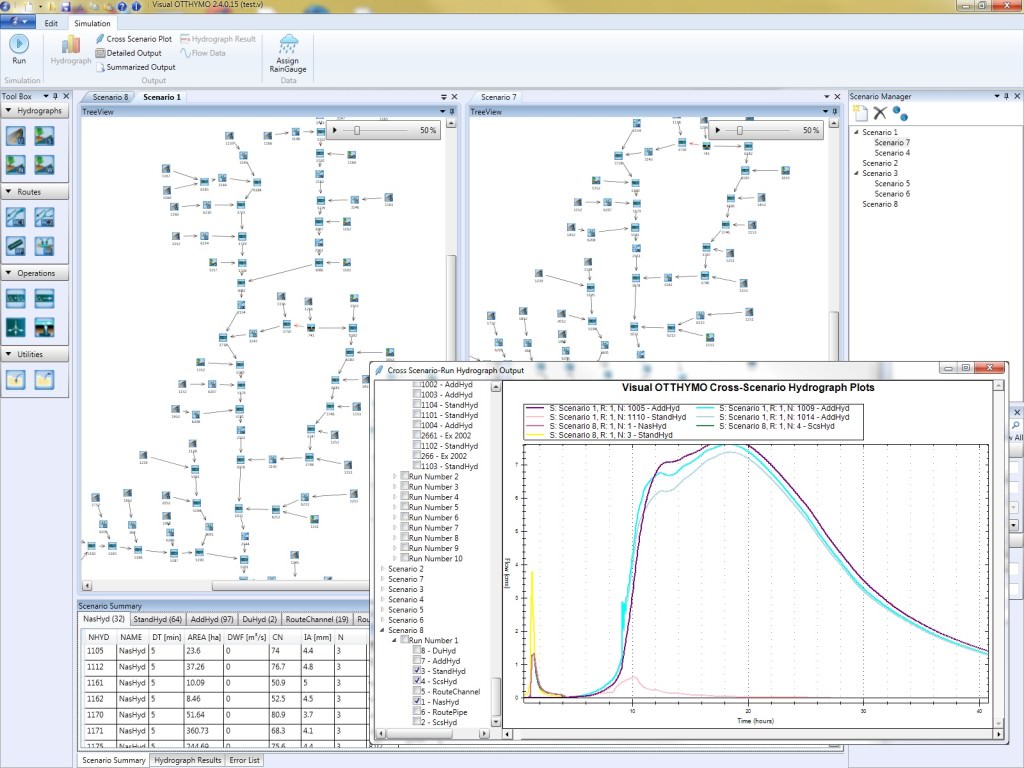Switch to the StandHyd (64) tab

click(x=157, y=619)
